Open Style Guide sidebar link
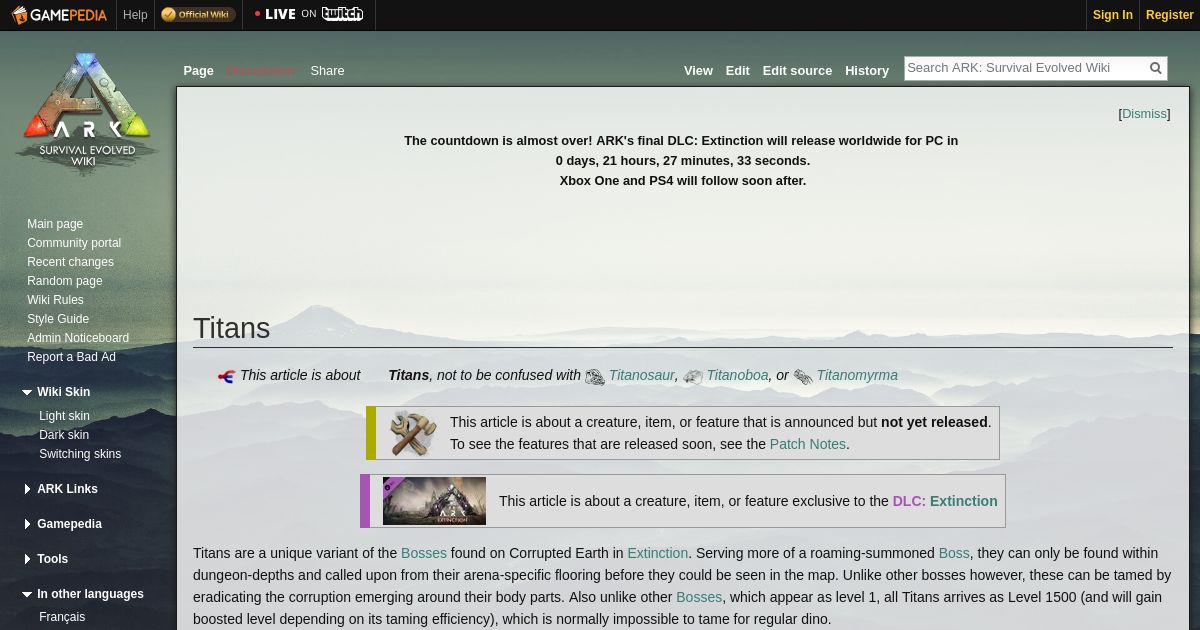Viewport: 1200px width, 630px height. [x=58, y=319]
